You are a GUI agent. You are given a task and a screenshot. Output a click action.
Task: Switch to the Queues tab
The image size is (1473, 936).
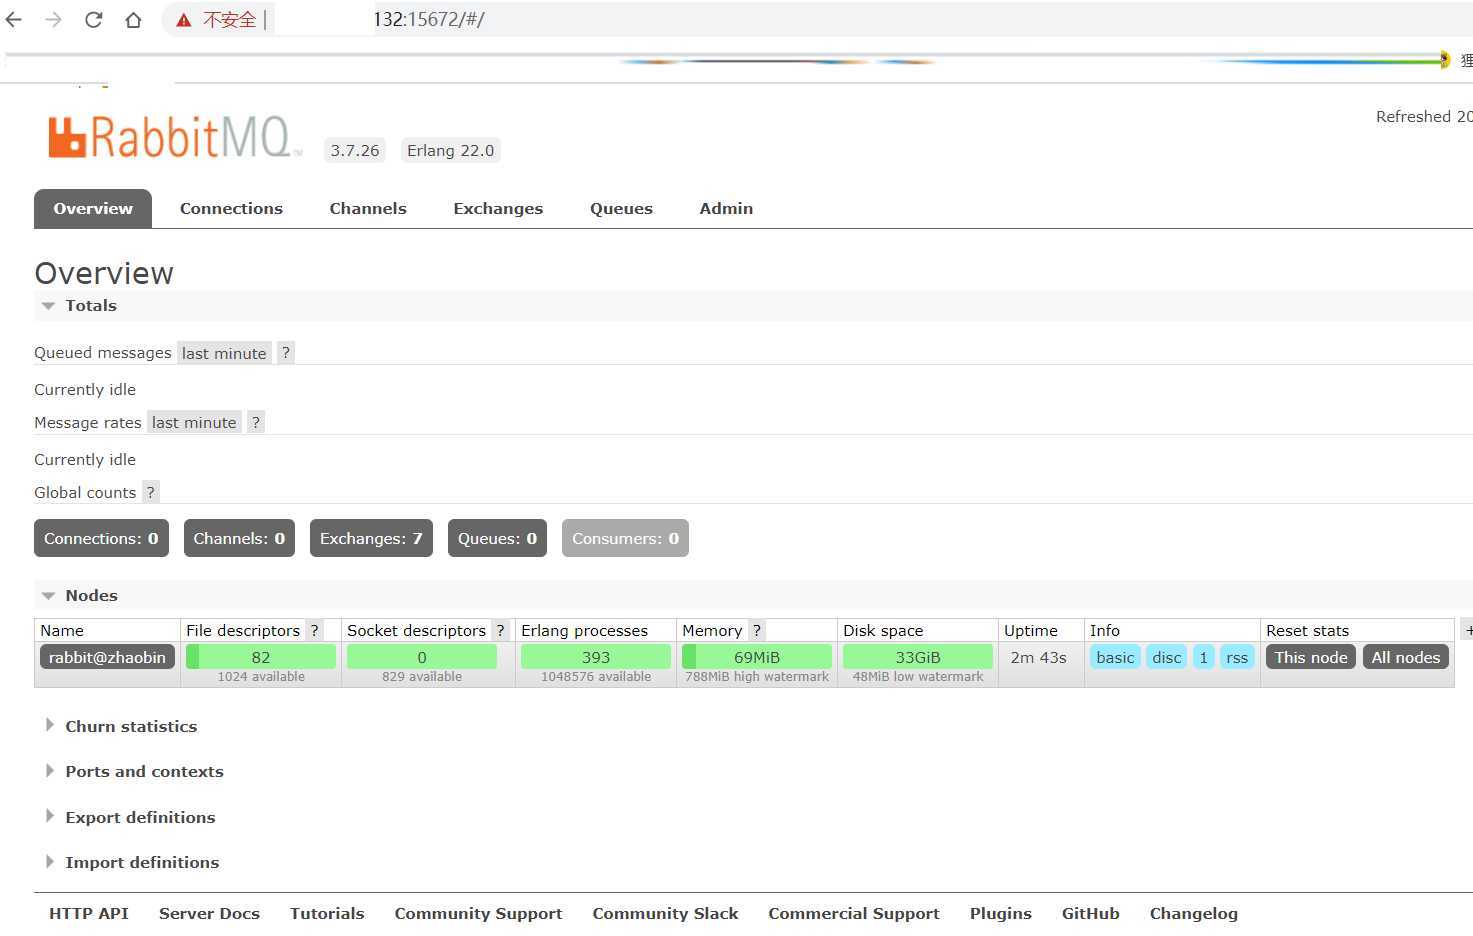click(621, 209)
